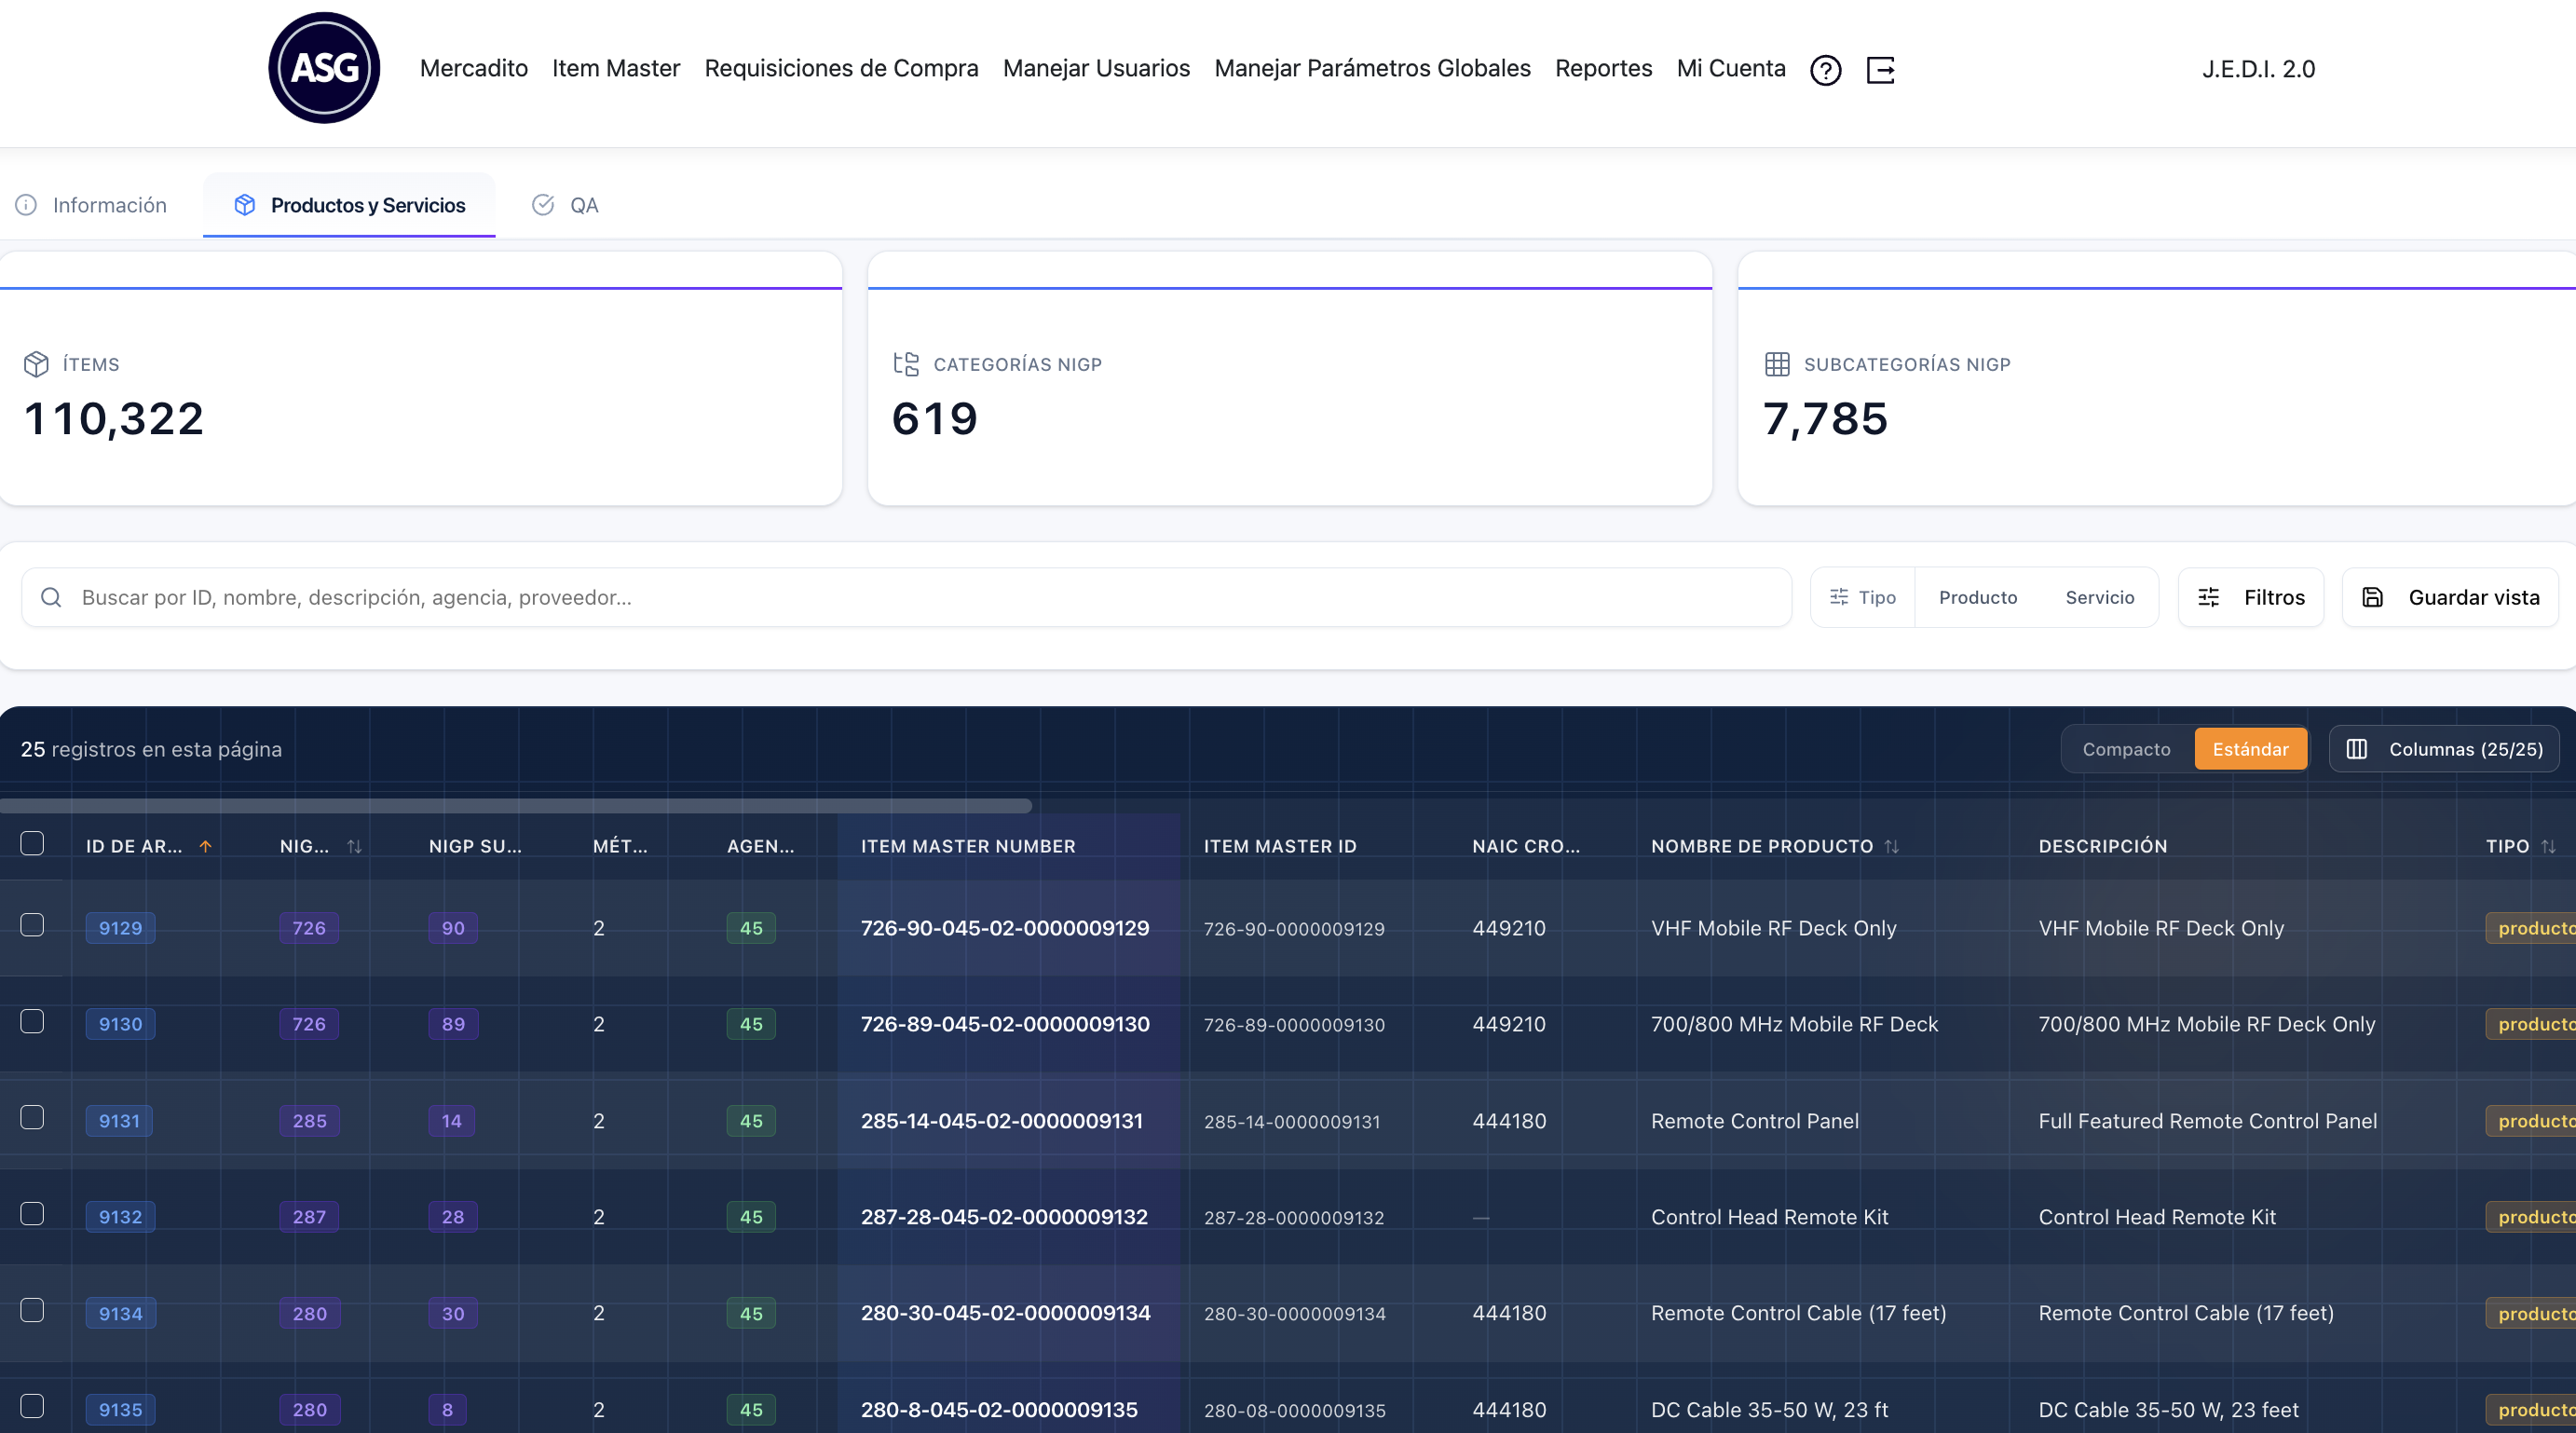Select the Productos y Servicios tab
Screen dimensions: 2576x1433
pyautogui.click(x=349, y=205)
